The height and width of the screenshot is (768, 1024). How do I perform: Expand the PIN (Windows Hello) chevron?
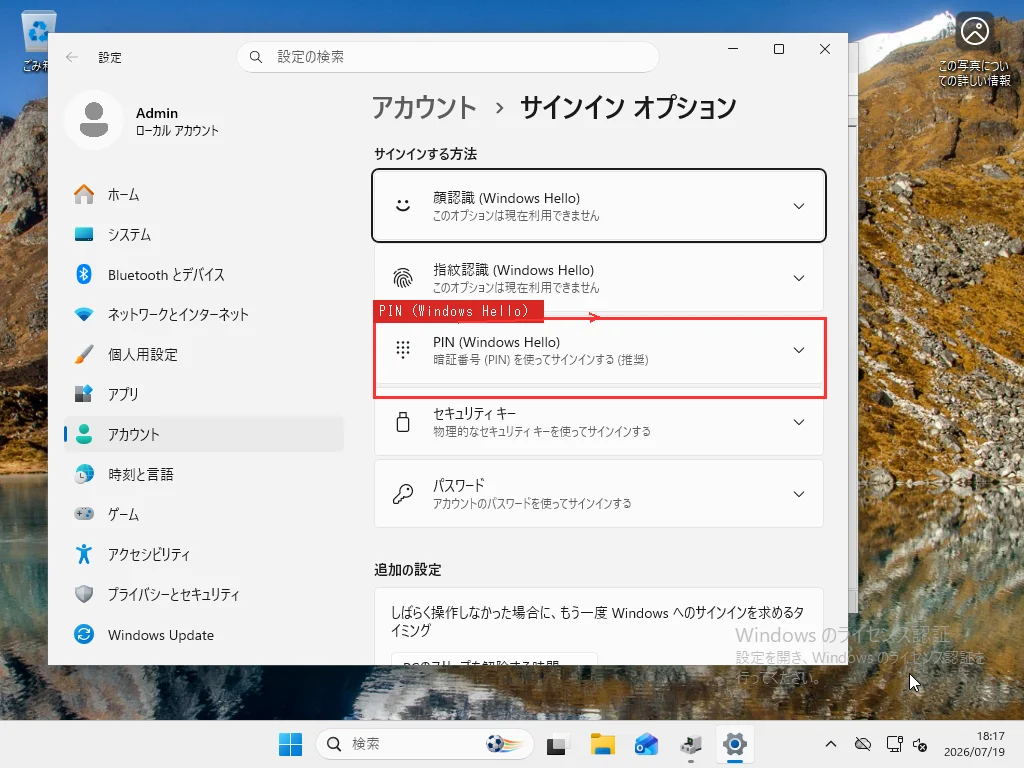click(x=799, y=350)
